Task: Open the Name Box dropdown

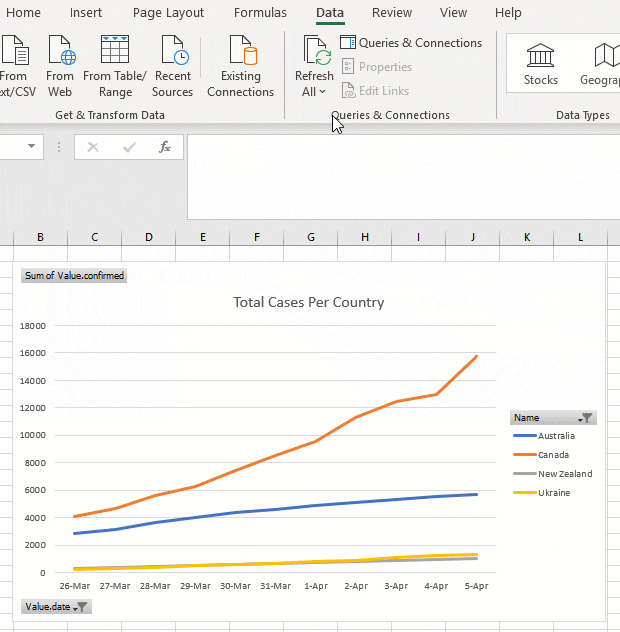Action: [31, 146]
